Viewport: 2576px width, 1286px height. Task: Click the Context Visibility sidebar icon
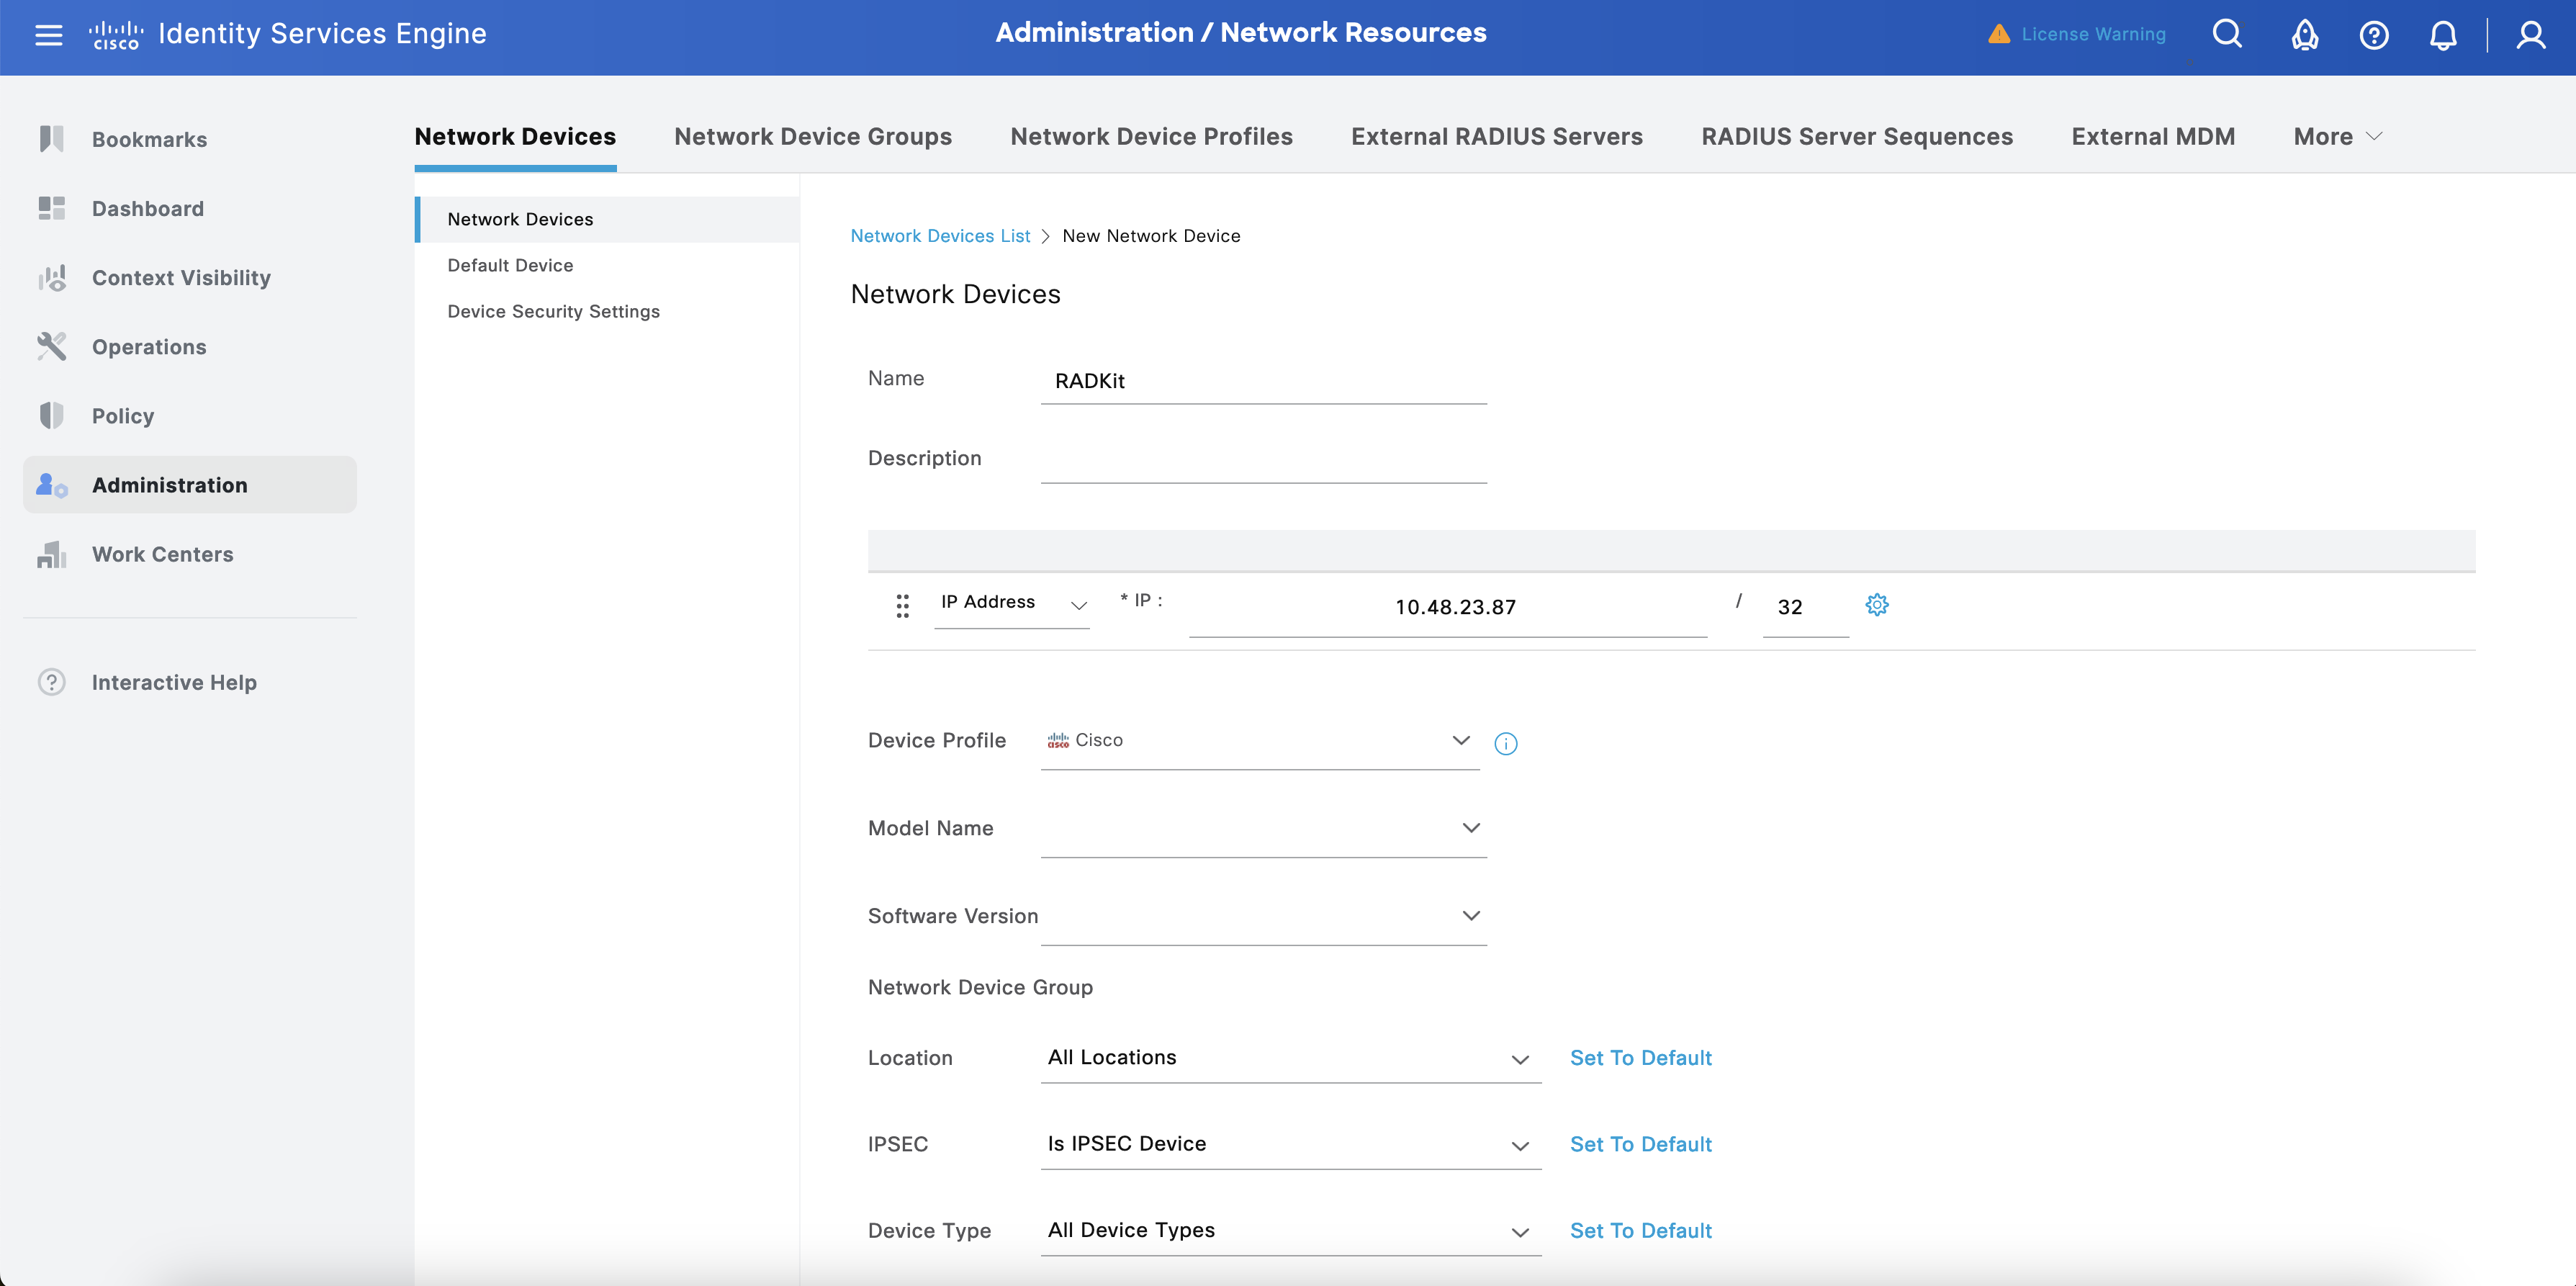point(51,277)
